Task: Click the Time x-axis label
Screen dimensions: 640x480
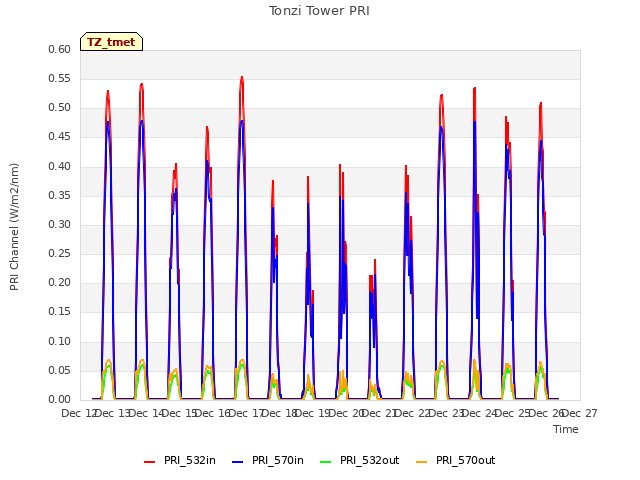Action: 566,429
